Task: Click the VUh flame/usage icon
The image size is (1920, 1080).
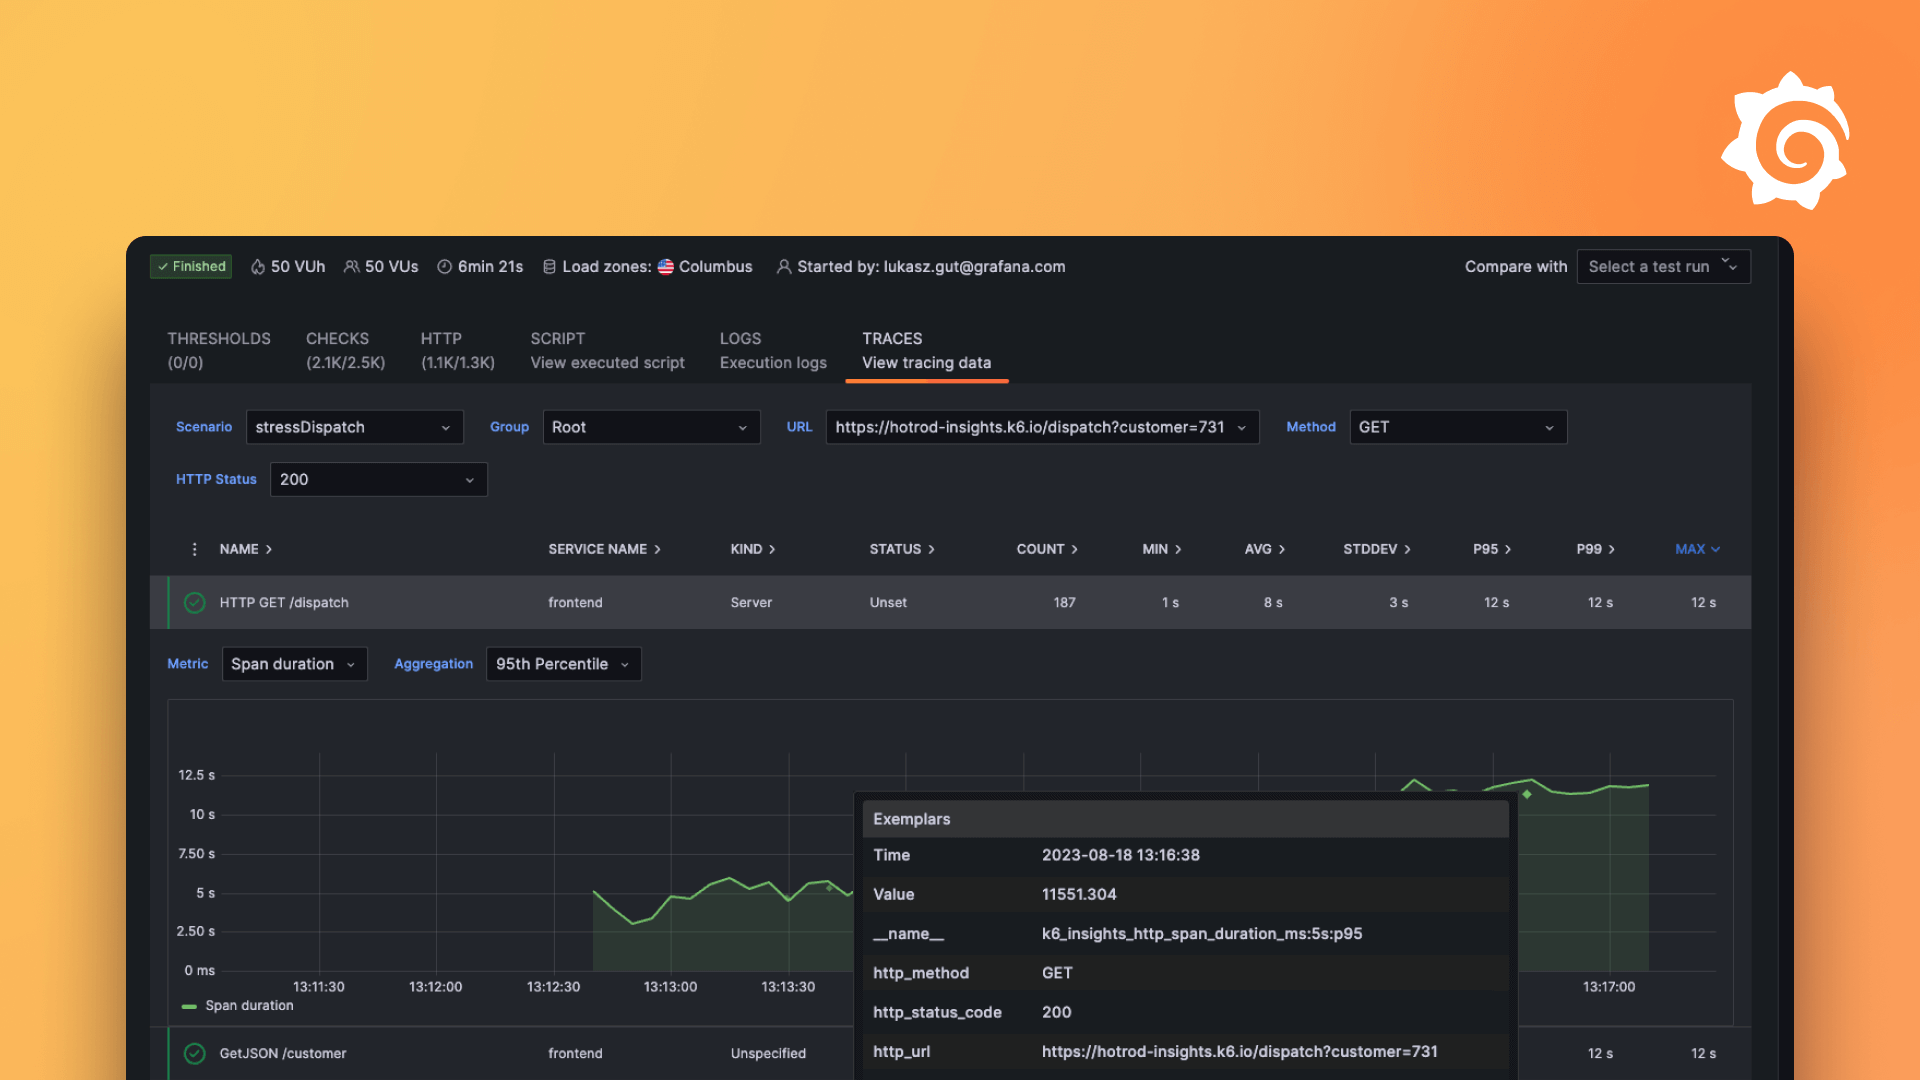Action: 255,266
